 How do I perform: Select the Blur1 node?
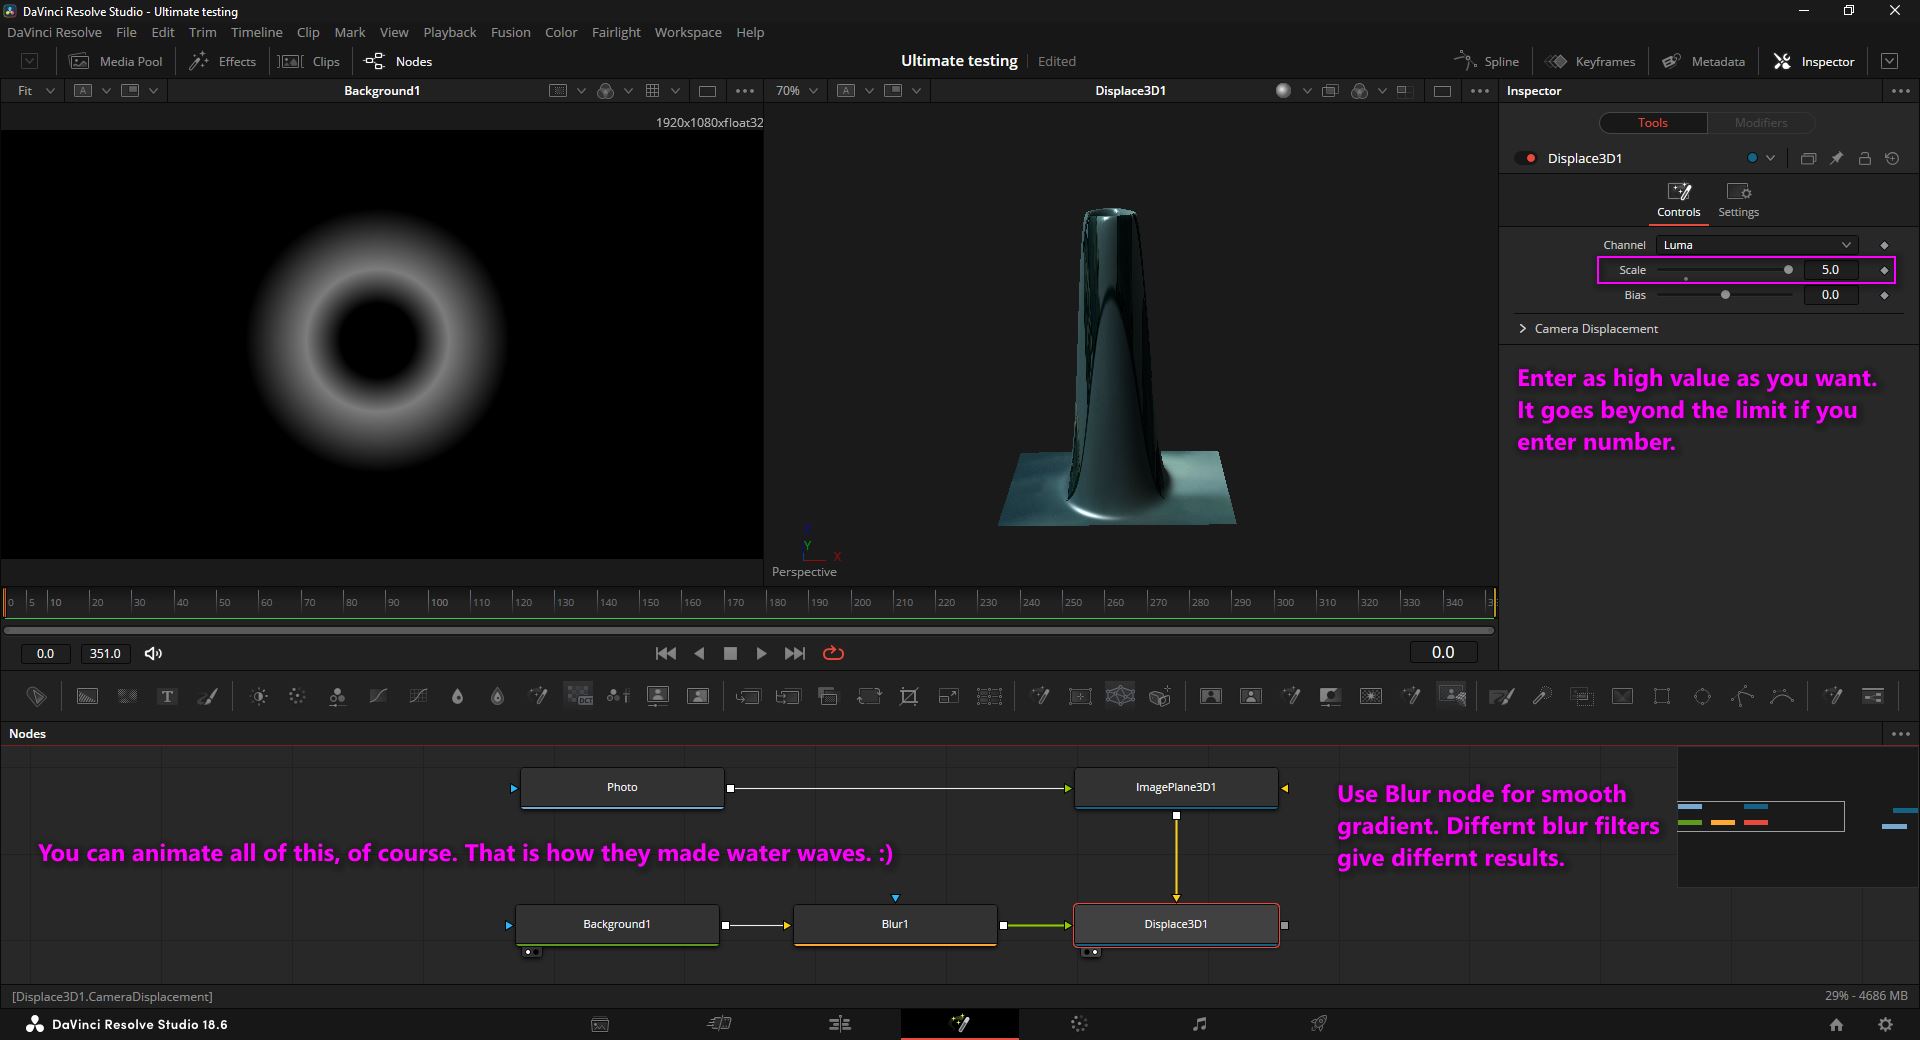tap(895, 924)
